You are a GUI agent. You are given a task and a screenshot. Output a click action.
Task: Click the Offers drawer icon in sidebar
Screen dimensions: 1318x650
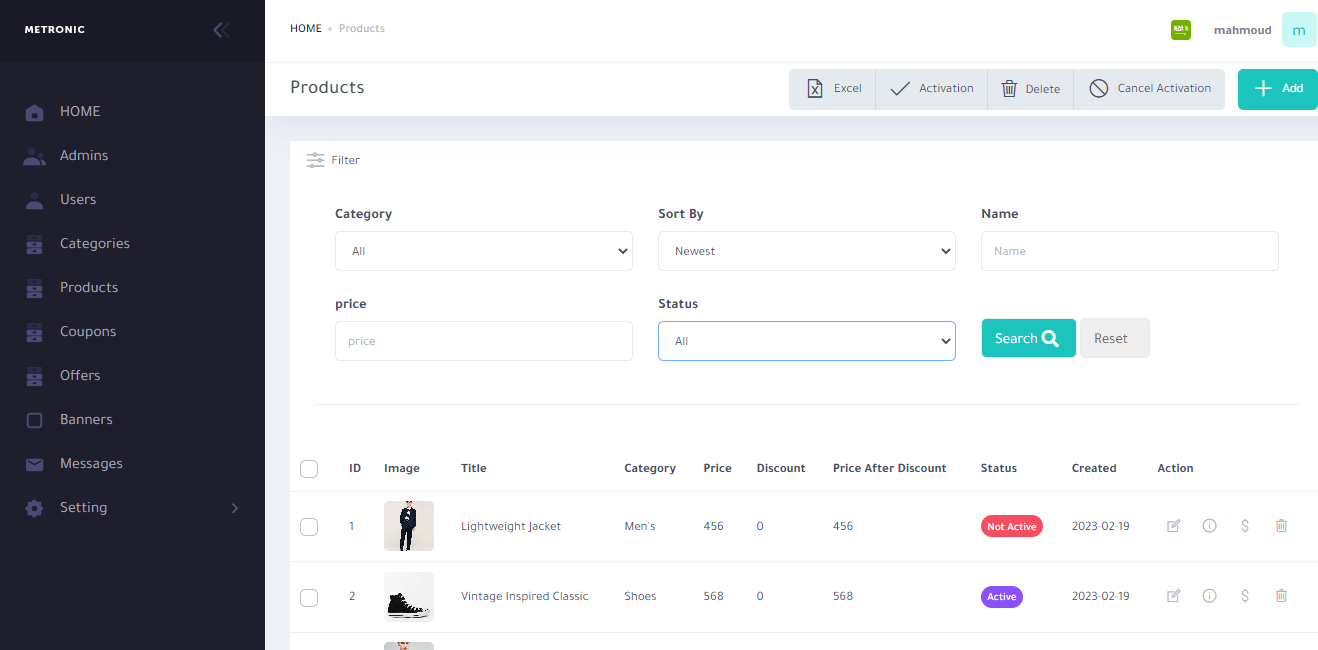(35, 376)
